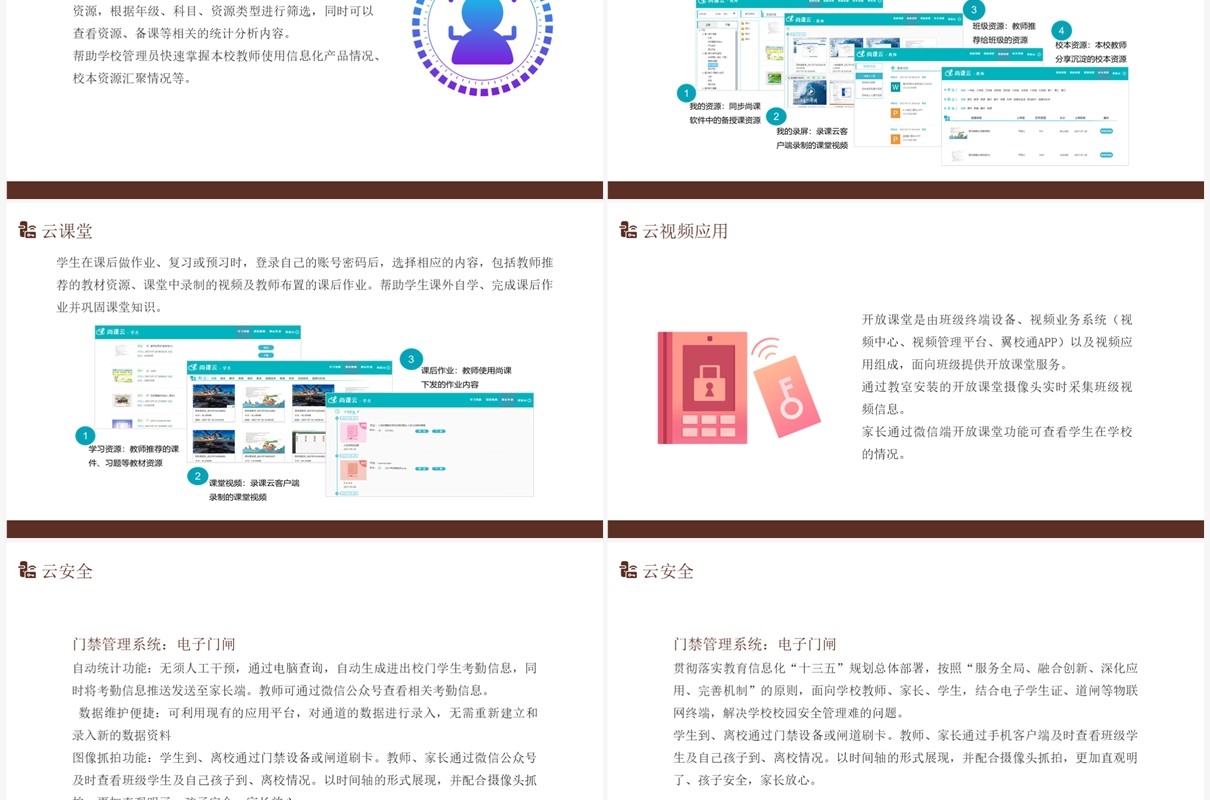Select the 云课堂 slide heading

point(67,231)
